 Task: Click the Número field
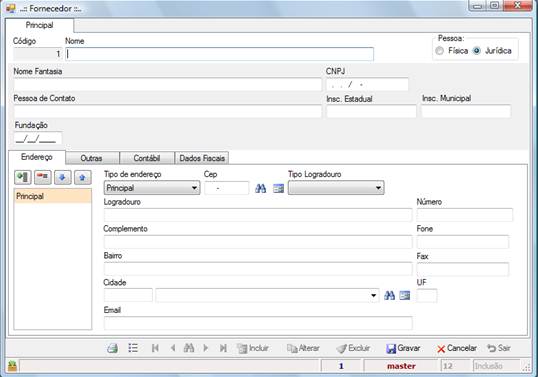[x=465, y=215]
